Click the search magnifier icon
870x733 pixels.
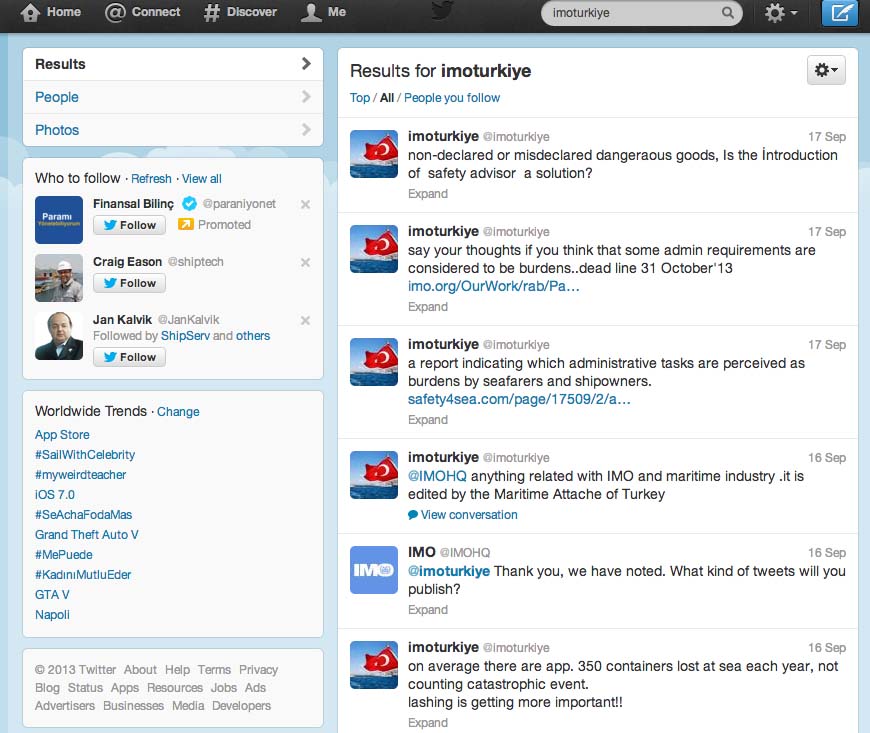click(728, 14)
